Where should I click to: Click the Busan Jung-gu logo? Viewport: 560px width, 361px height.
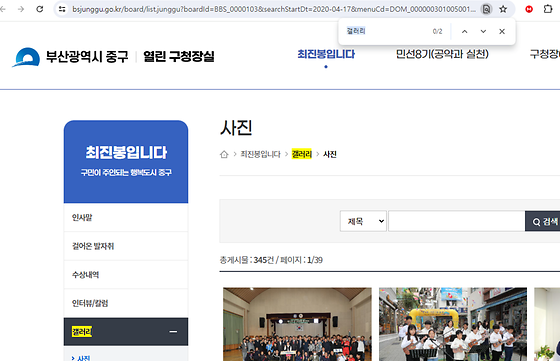[x=70, y=57]
